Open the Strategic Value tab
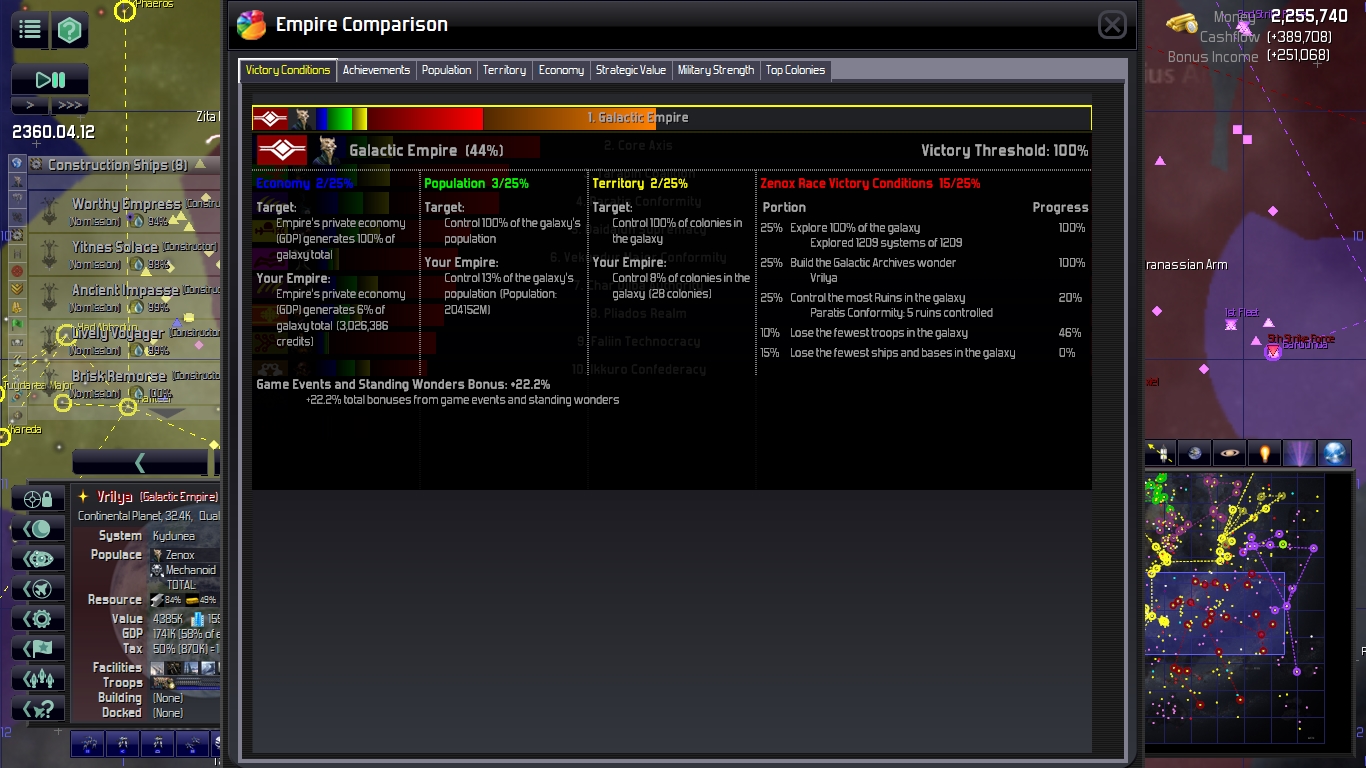Screen dimensions: 1366x768 pyautogui.click(x=631, y=70)
